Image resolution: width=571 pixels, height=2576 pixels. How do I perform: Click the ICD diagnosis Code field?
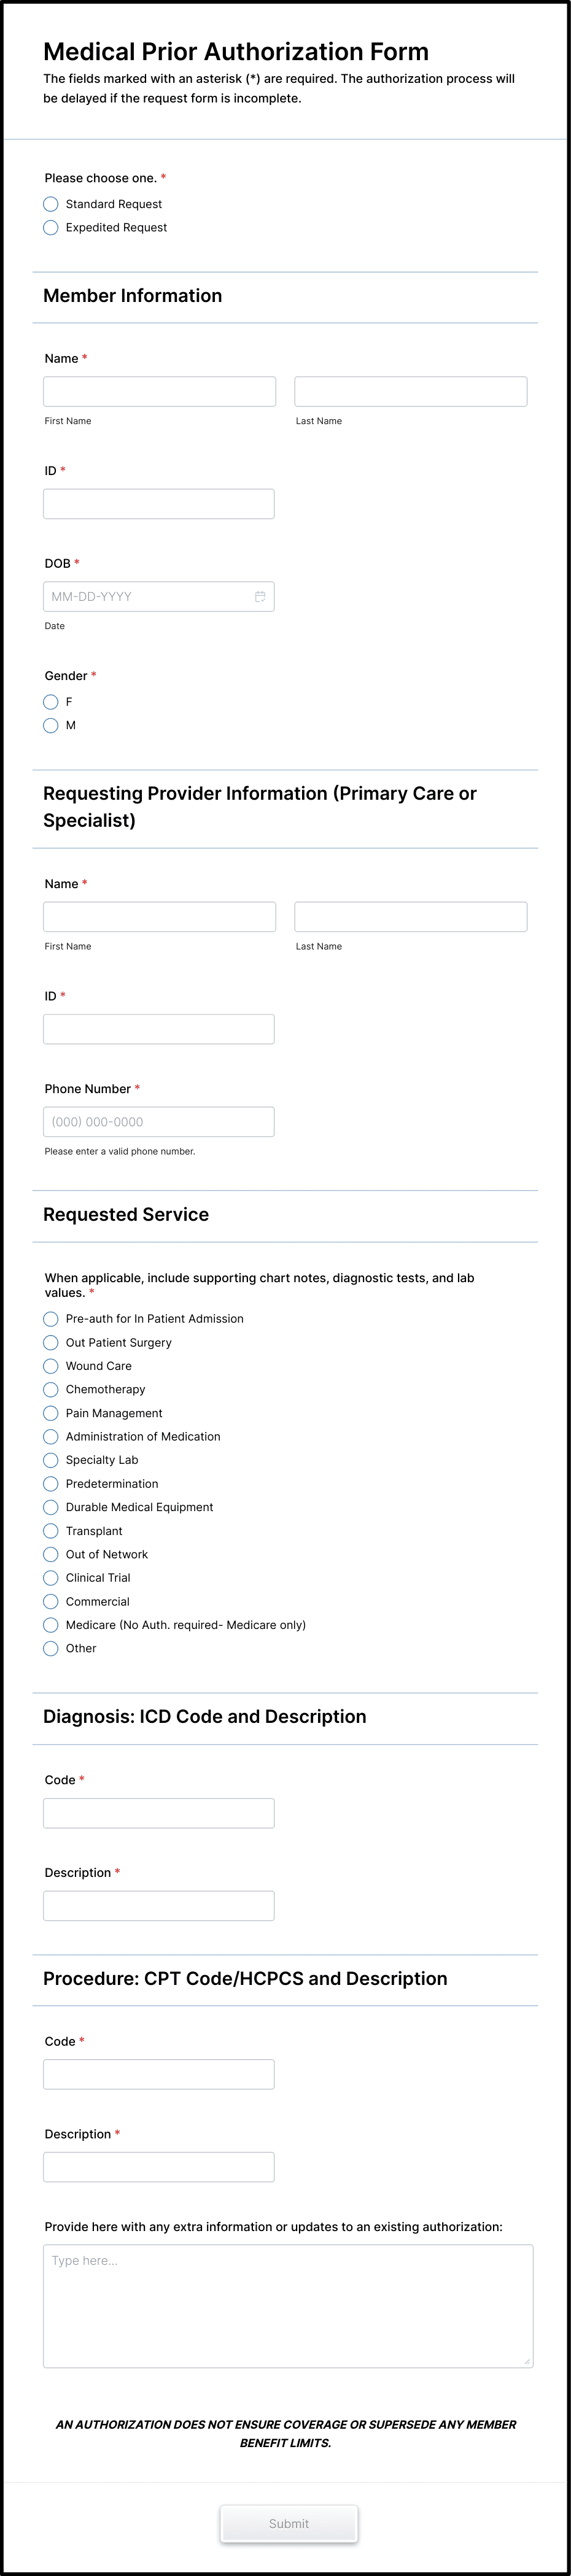159,1812
